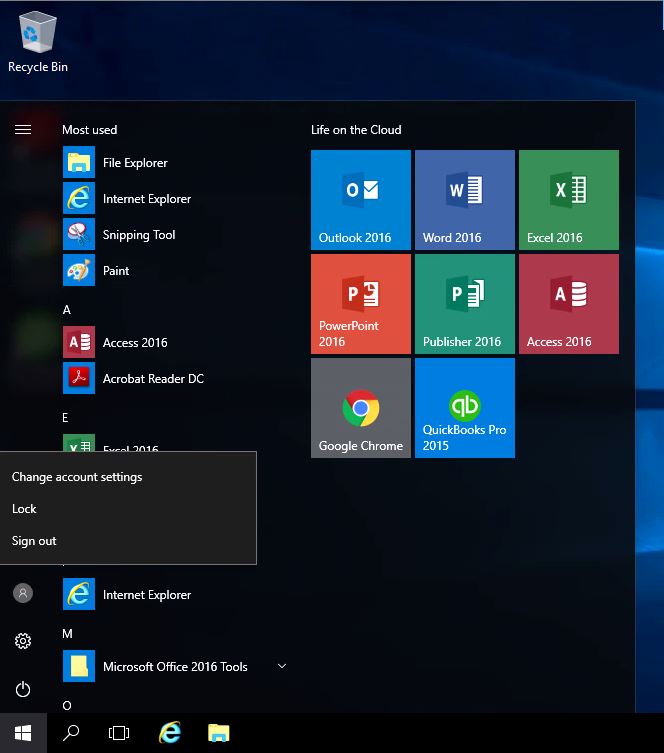
Task: Open File Explorer in Most used list
Action: point(175,163)
